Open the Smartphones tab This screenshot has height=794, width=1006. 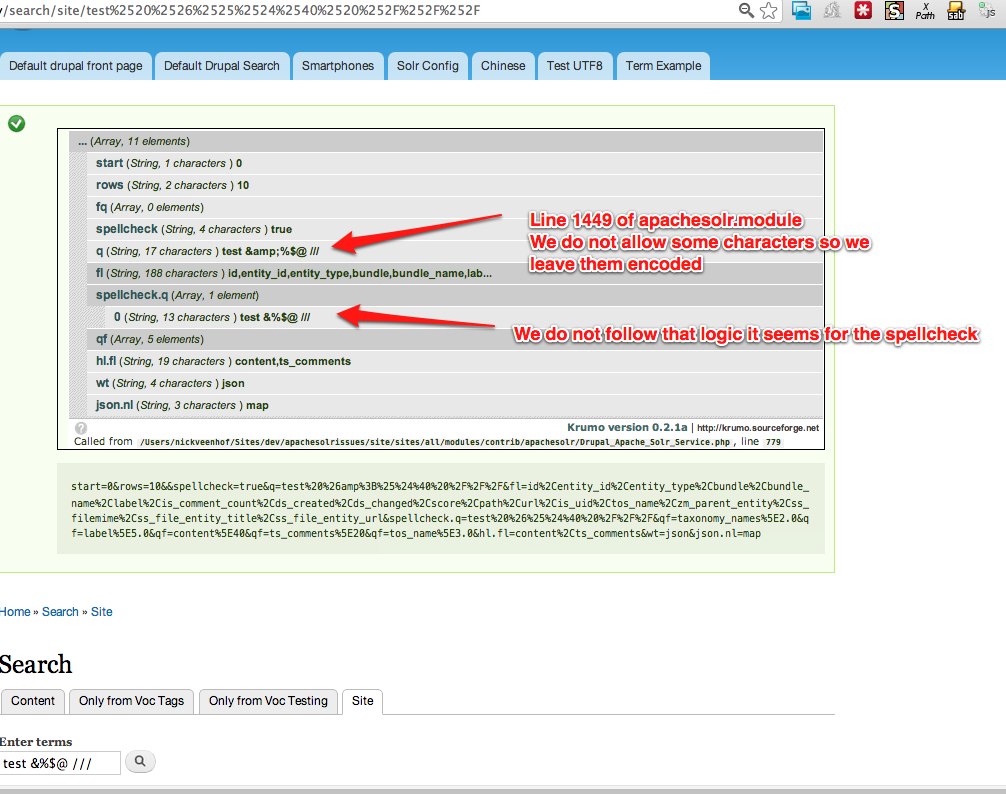pyautogui.click(x=338, y=65)
